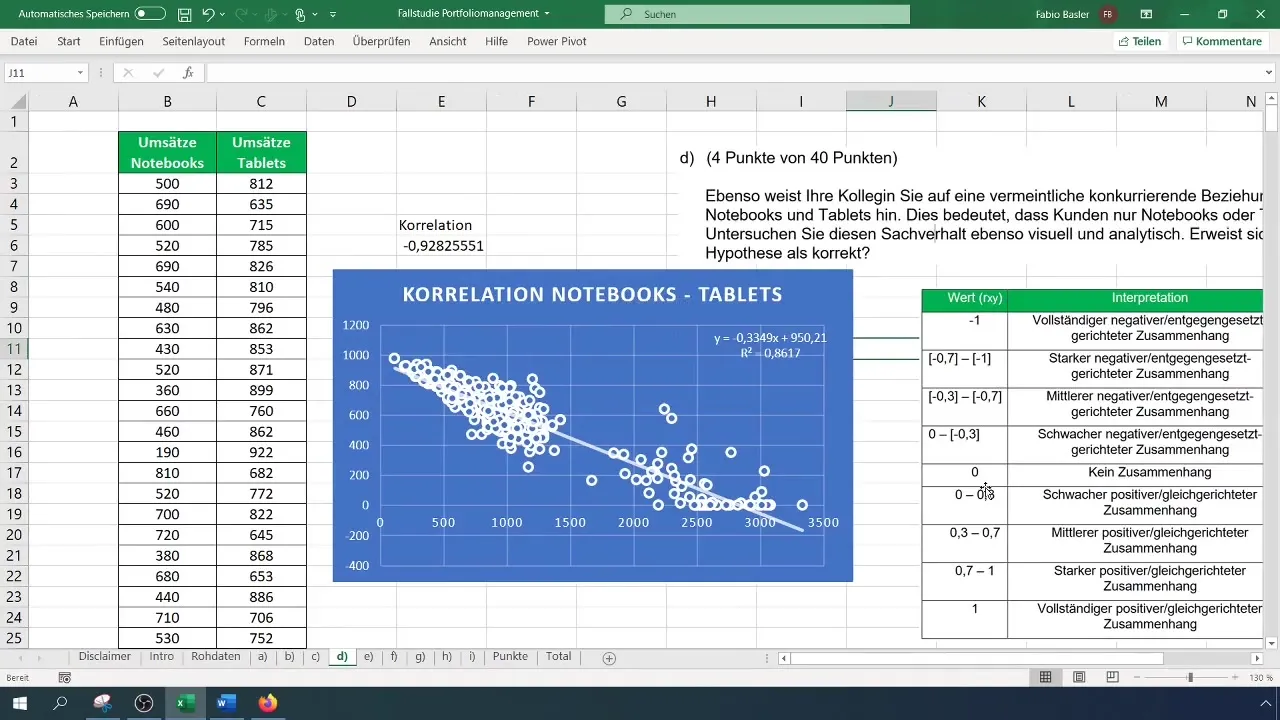The height and width of the screenshot is (720, 1280).
Task: Click the insert function fx icon
Action: [x=188, y=73]
